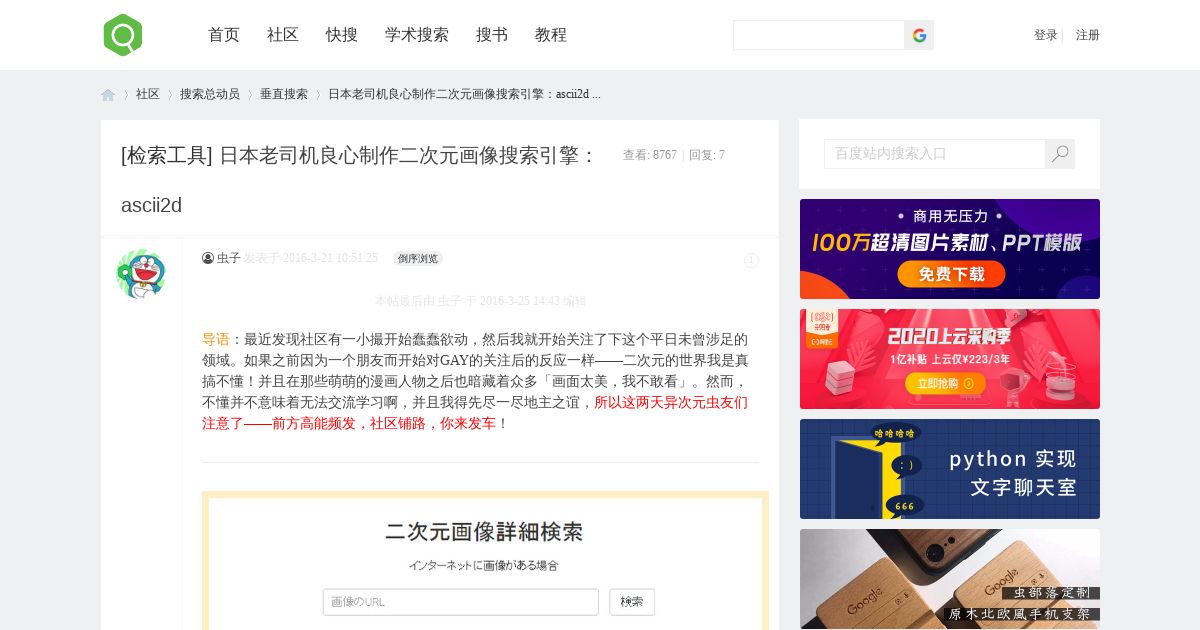Click the 注册 link
This screenshot has height=630, width=1200.
(1088, 35)
